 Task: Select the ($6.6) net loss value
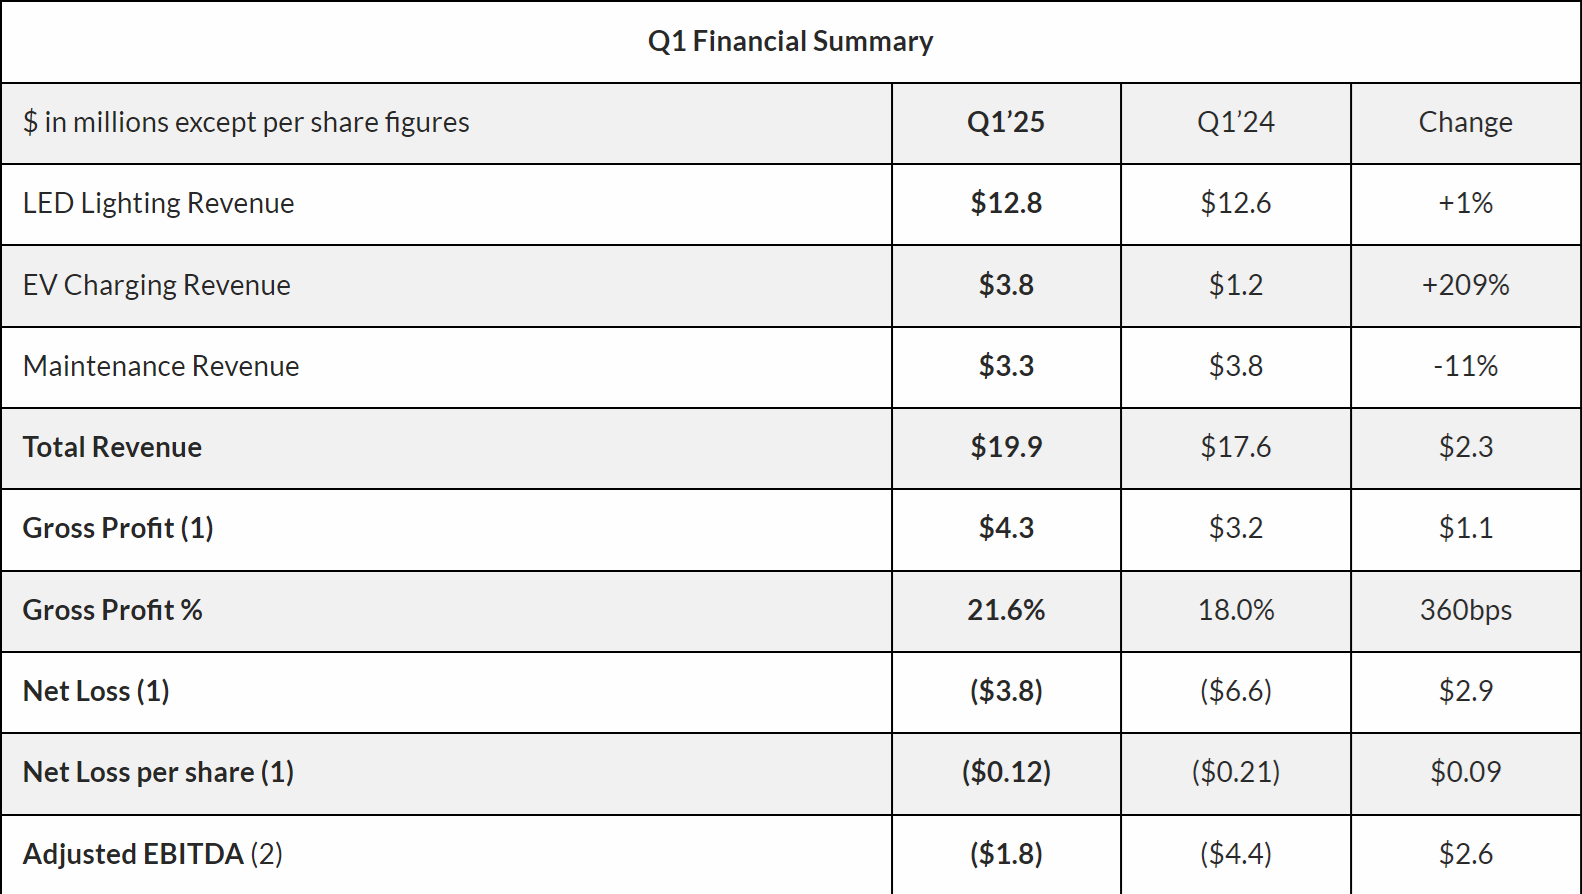pyautogui.click(x=1235, y=691)
